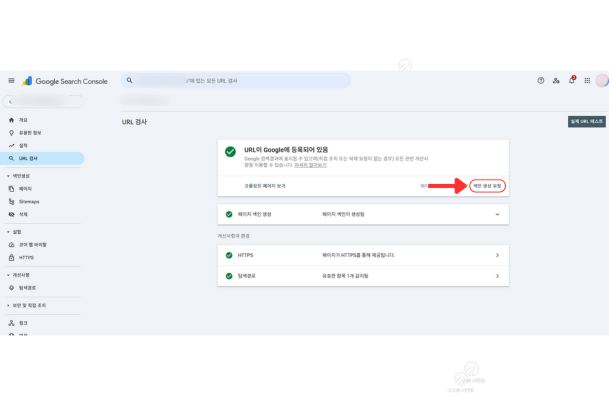609x406 pixels.
Task: Click the 색인 생성 요청 button
Action: click(487, 186)
